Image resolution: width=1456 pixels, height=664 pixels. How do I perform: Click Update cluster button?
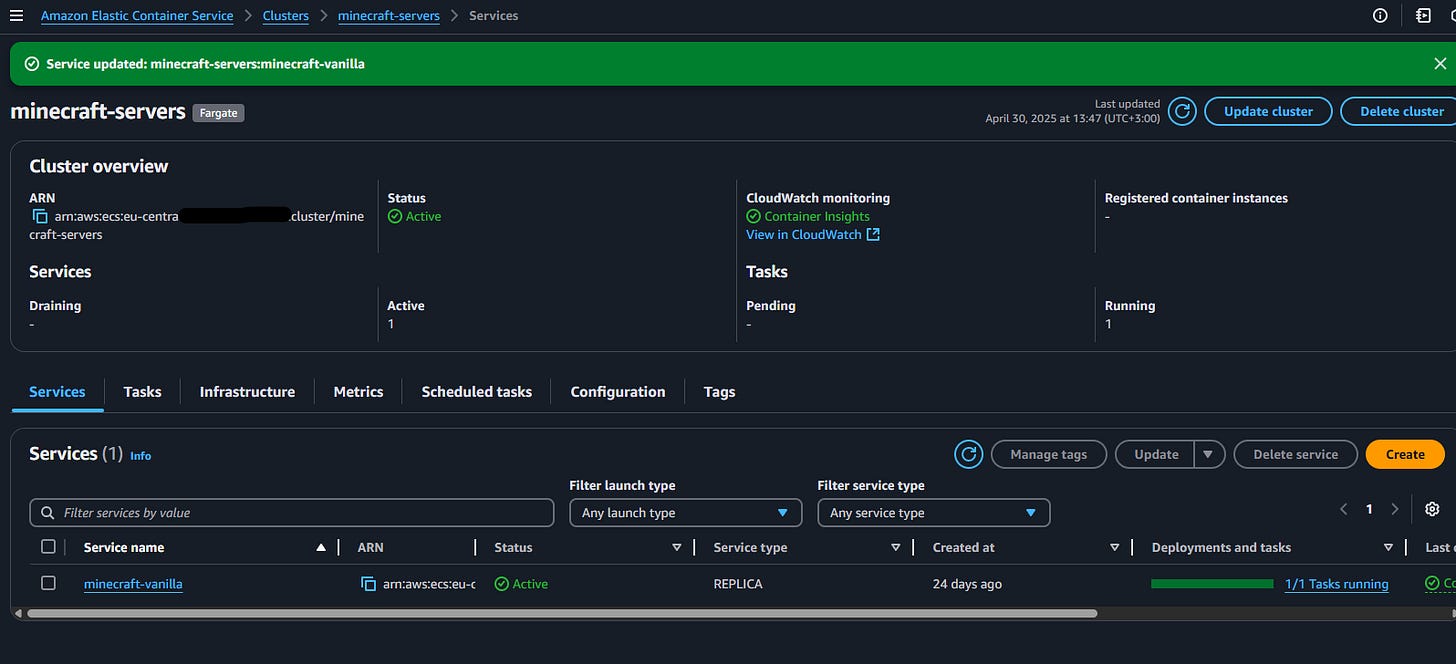tap(1268, 111)
